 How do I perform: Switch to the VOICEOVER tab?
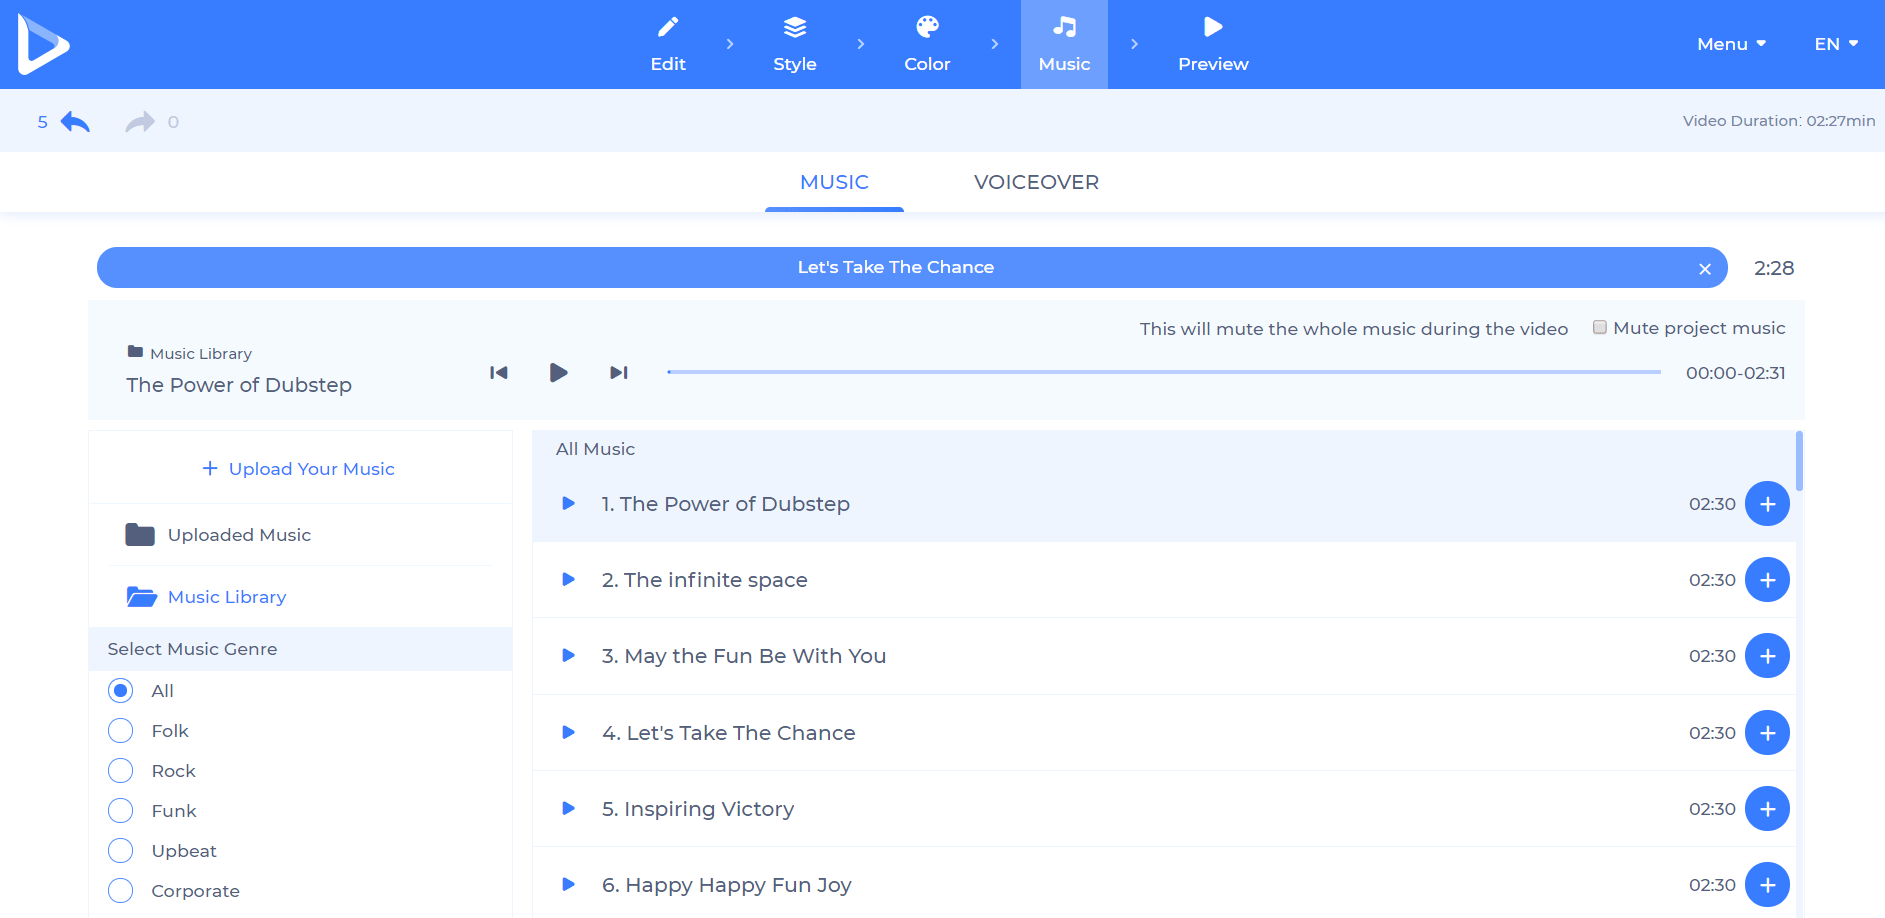(x=1036, y=182)
